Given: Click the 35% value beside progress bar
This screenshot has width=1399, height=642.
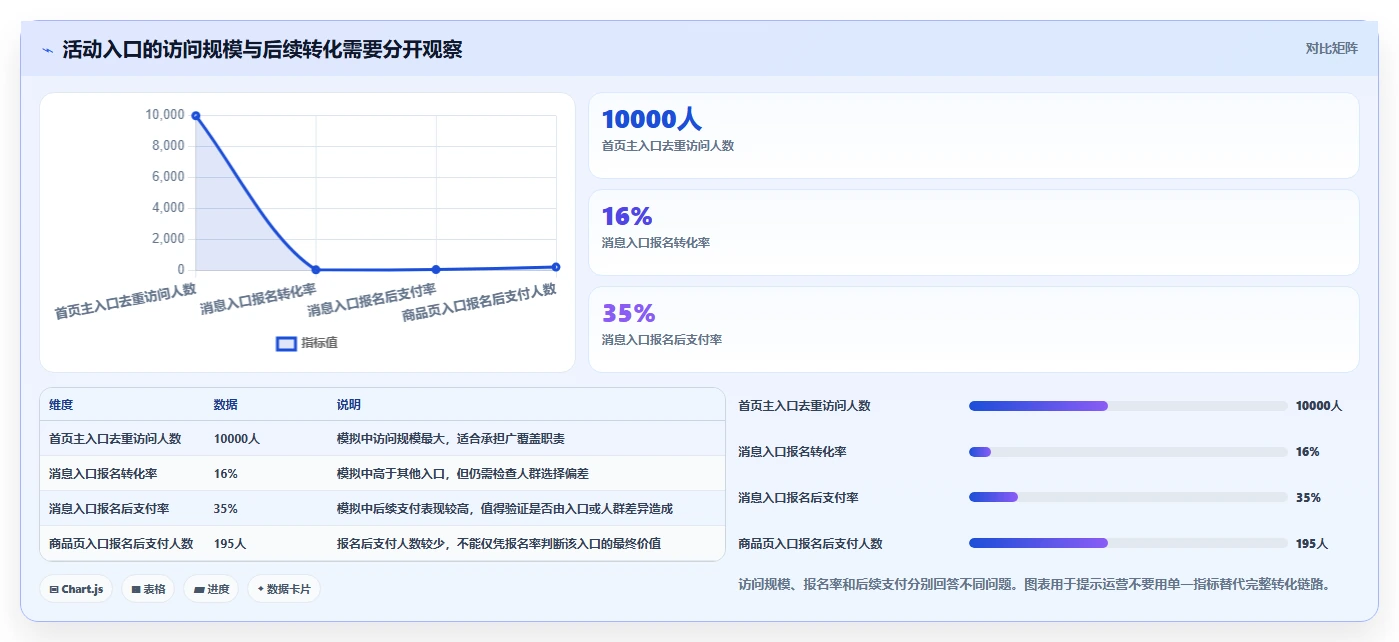Looking at the screenshot, I should [1308, 498].
